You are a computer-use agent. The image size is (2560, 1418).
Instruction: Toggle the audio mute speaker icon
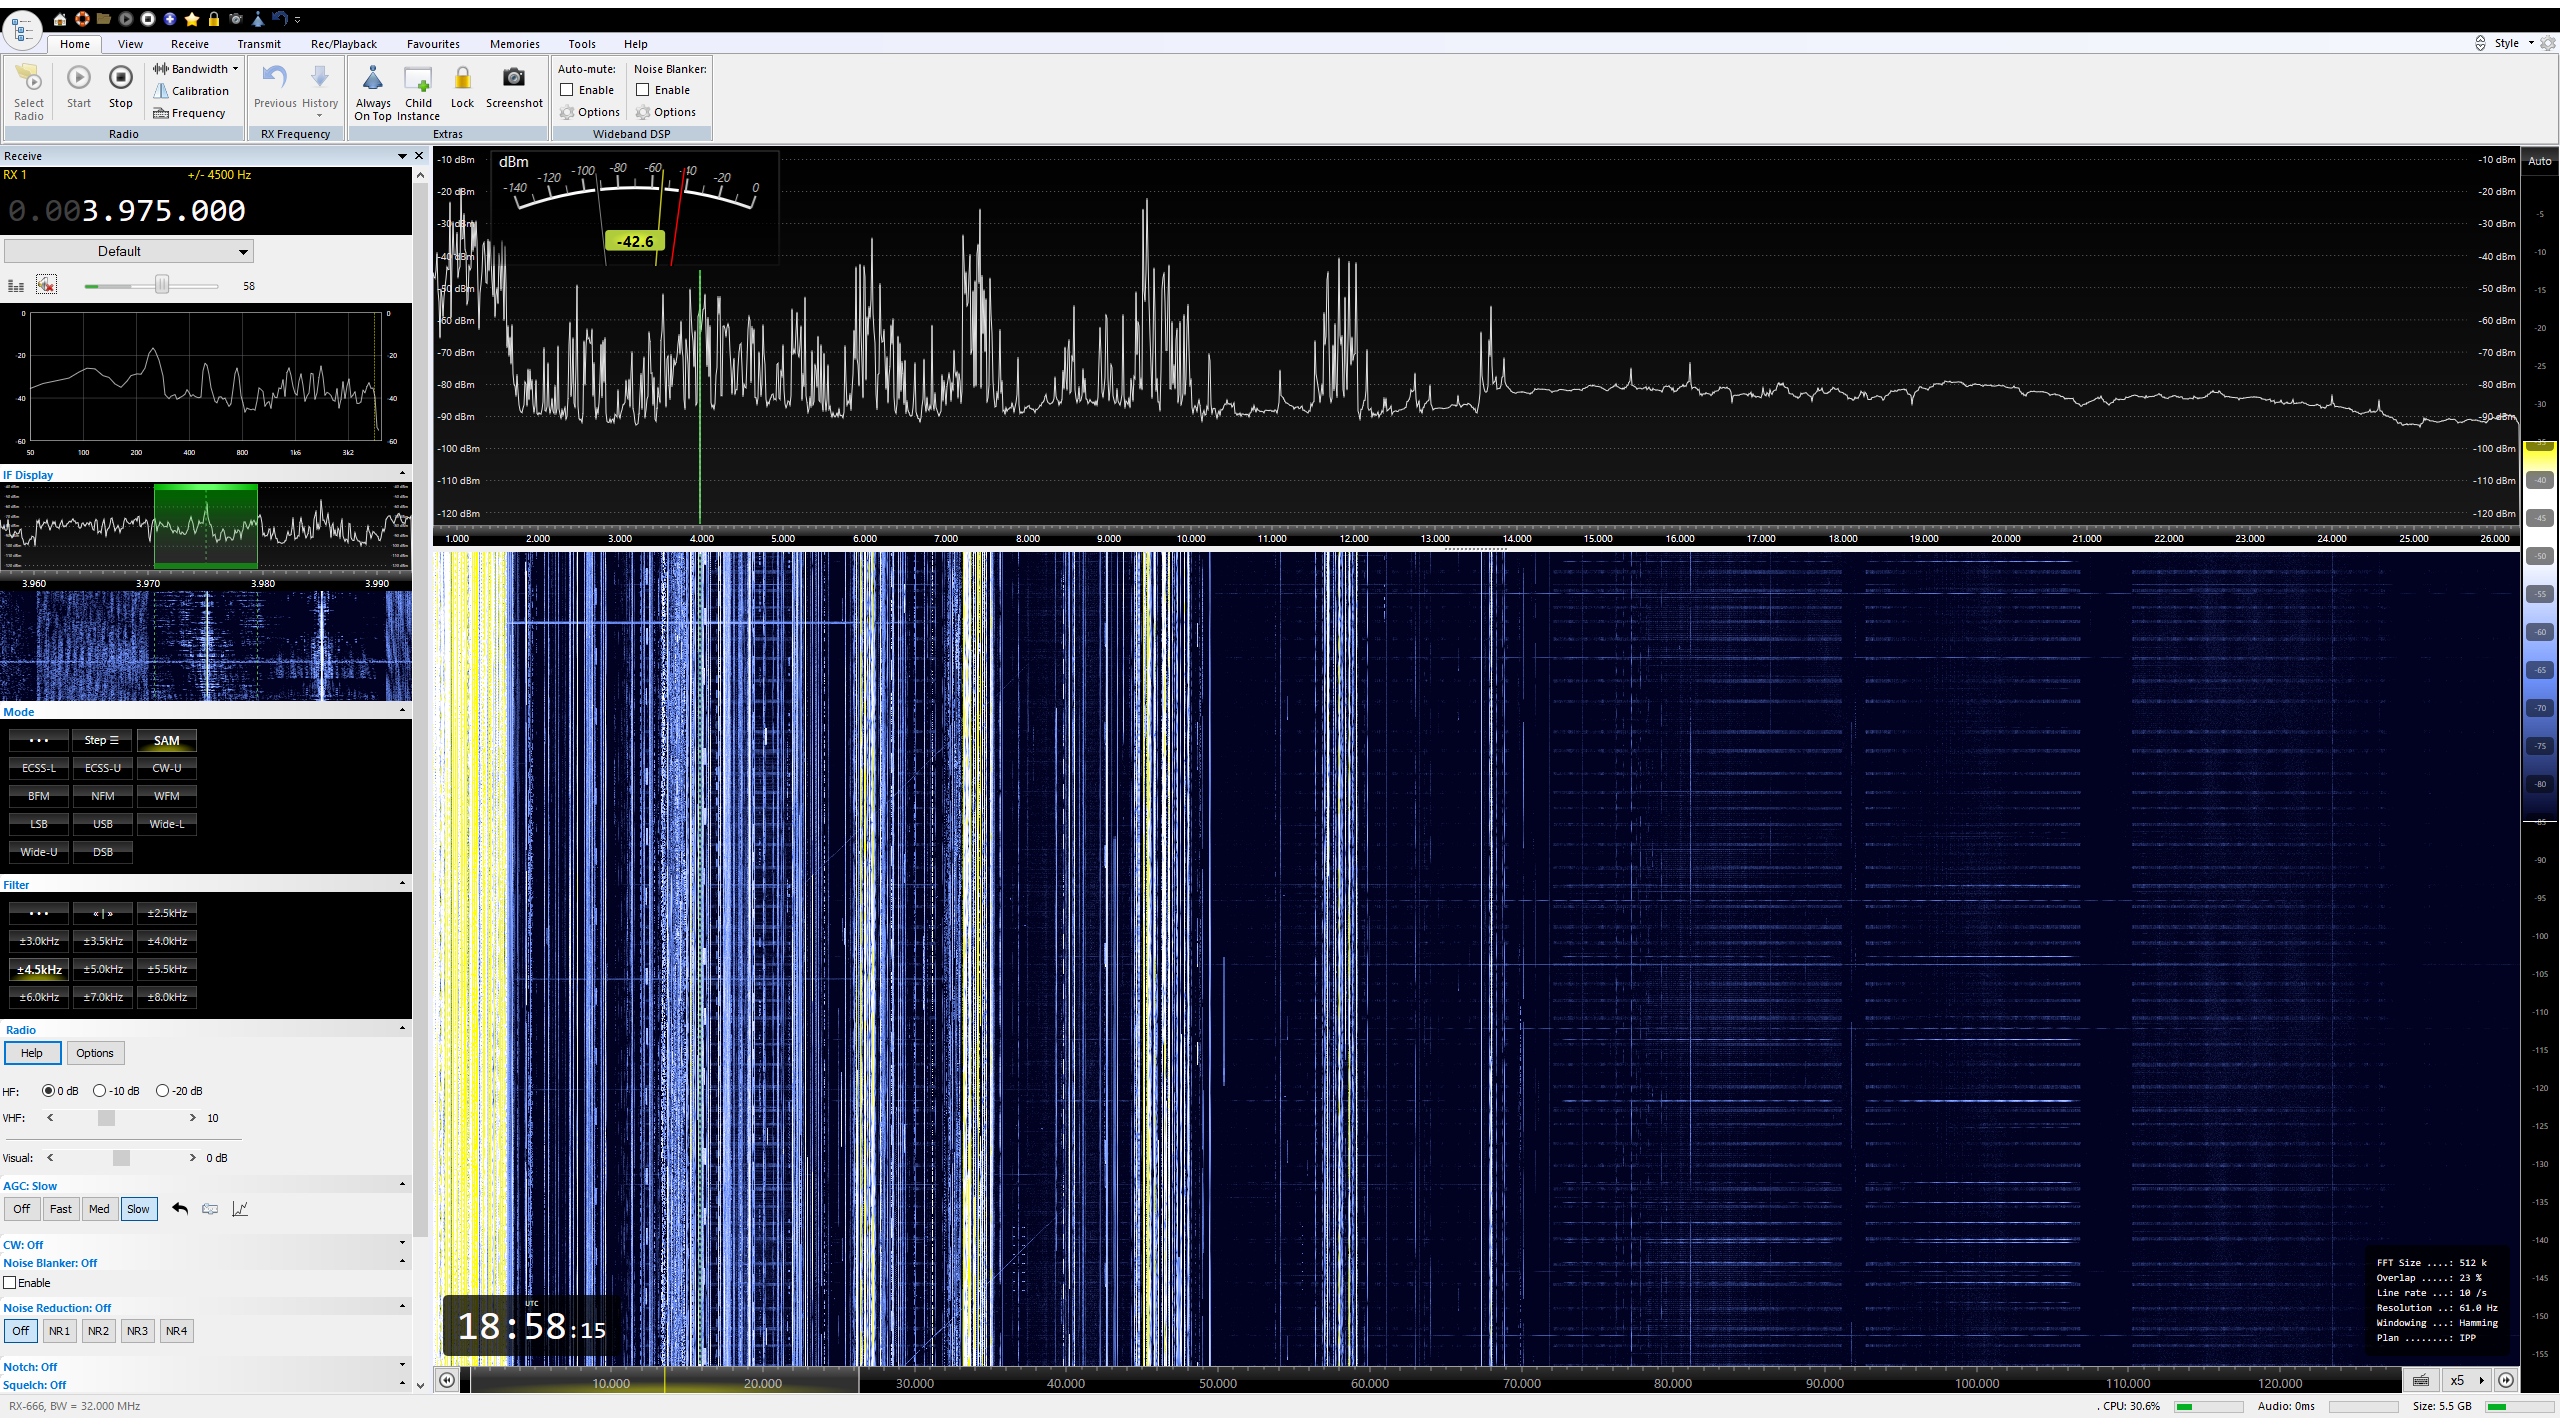[46, 285]
